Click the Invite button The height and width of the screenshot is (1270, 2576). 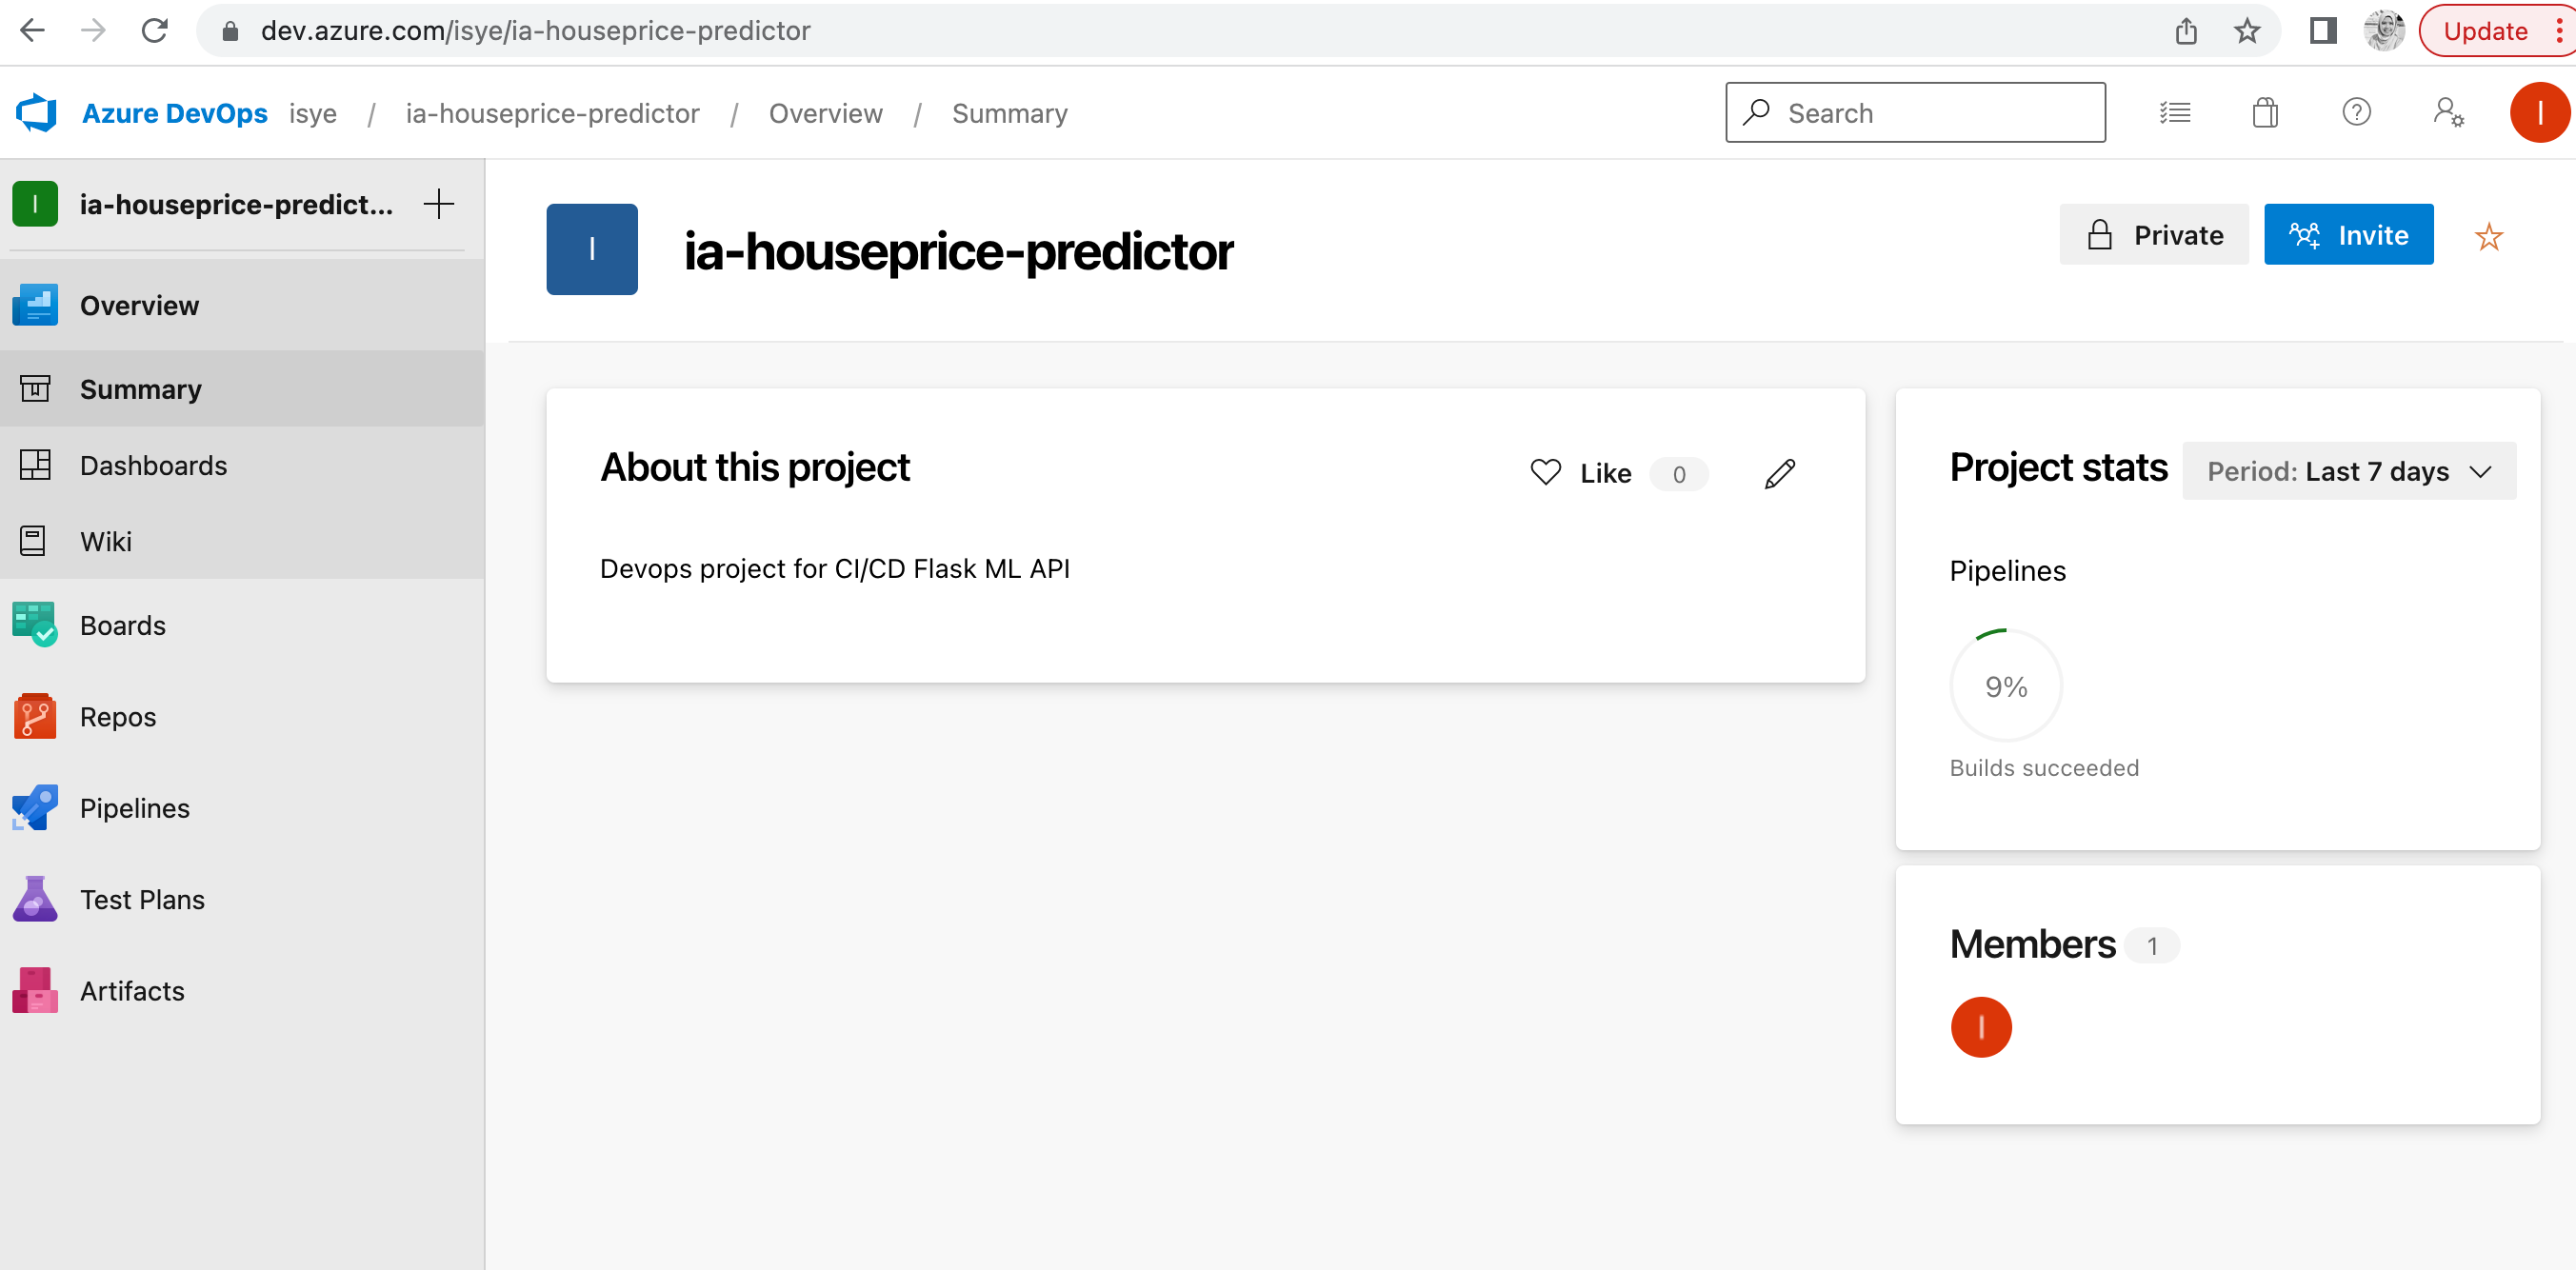coord(2348,235)
